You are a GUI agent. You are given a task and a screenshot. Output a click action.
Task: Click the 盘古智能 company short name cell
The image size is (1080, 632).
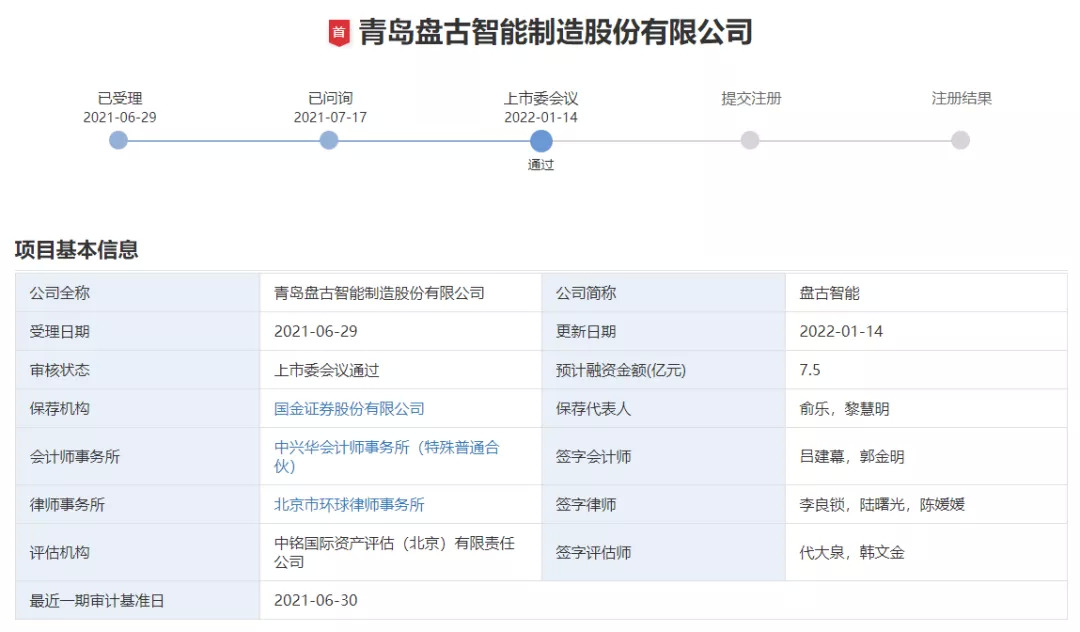click(x=829, y=293)
